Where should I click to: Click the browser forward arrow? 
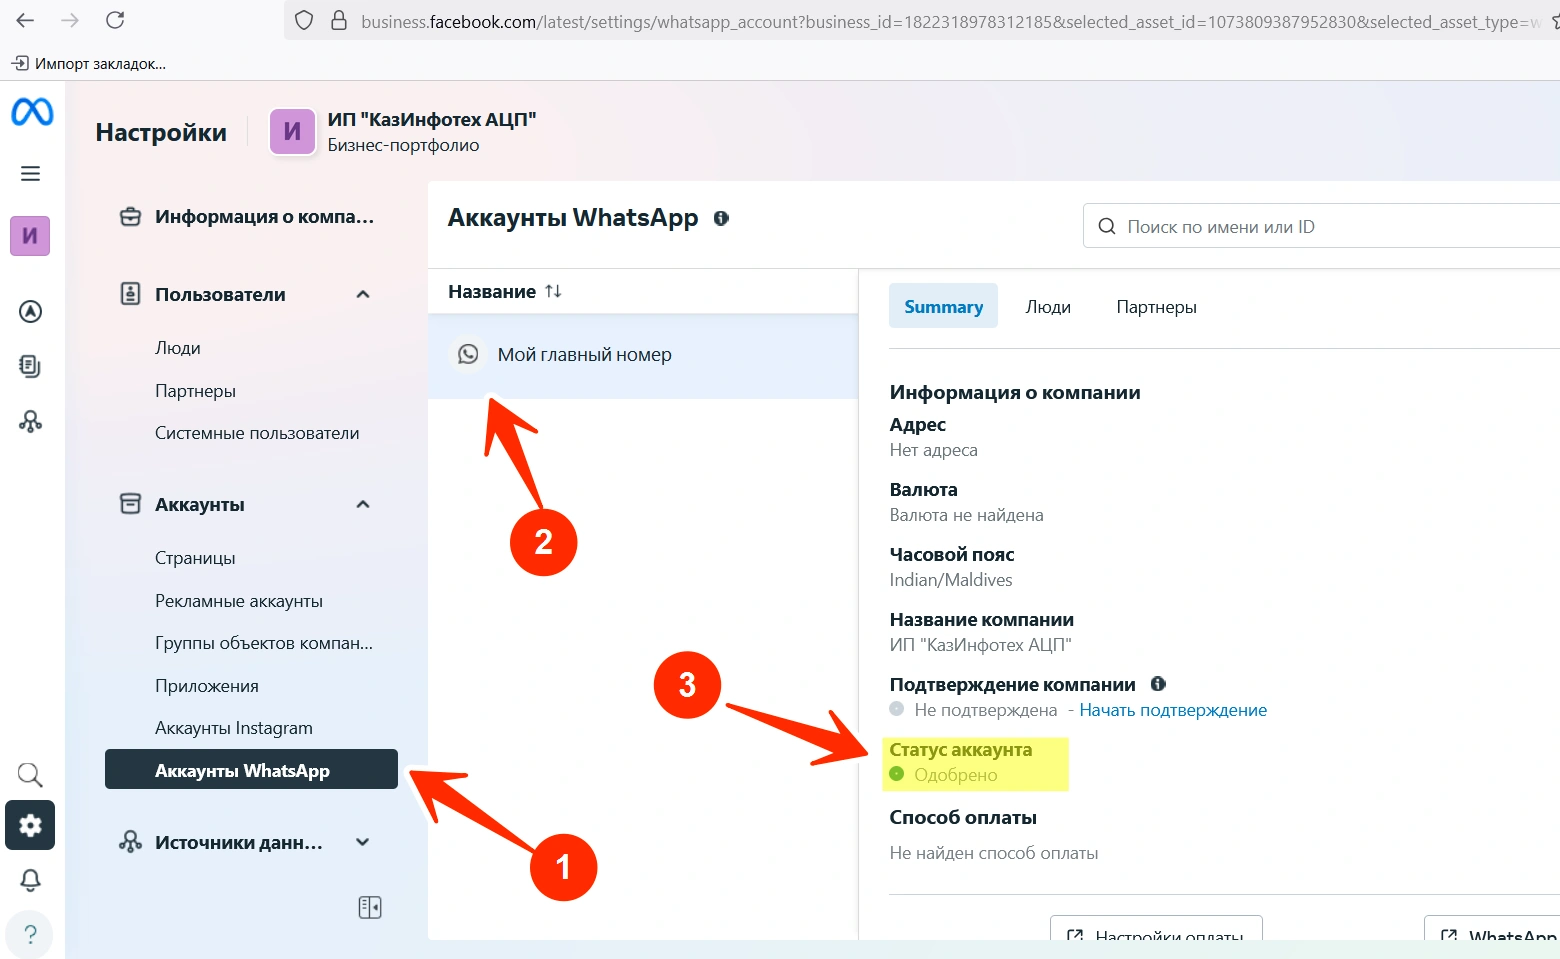pyautogui.click(x=70, y=20)
